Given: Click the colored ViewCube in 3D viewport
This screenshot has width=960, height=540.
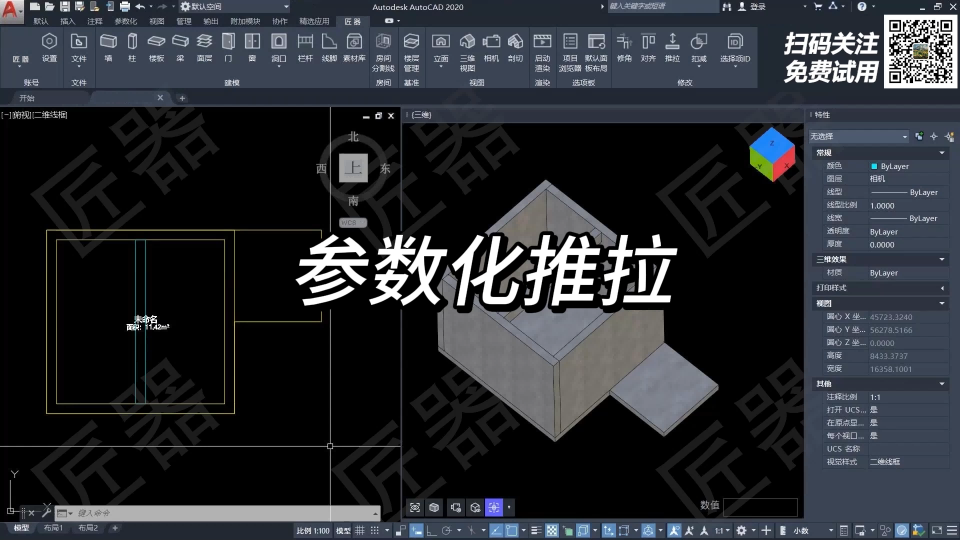Looking at the screenshot, I should [x=772, y=154].
